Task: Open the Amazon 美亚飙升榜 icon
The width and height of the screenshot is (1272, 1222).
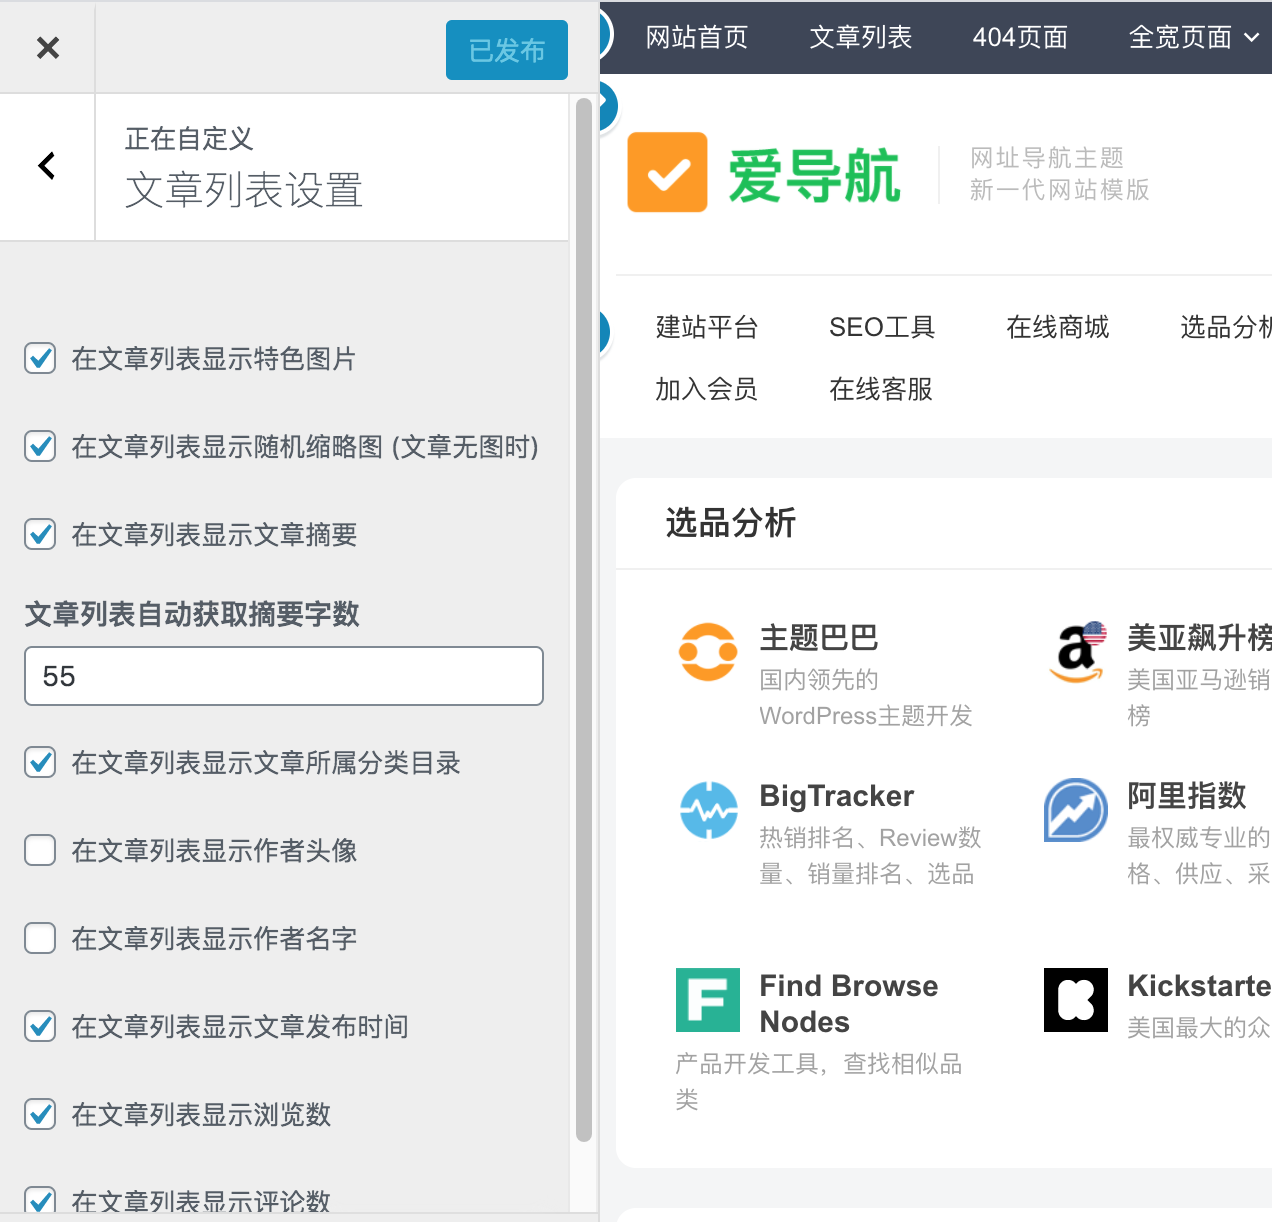Action: (1077, 652)
